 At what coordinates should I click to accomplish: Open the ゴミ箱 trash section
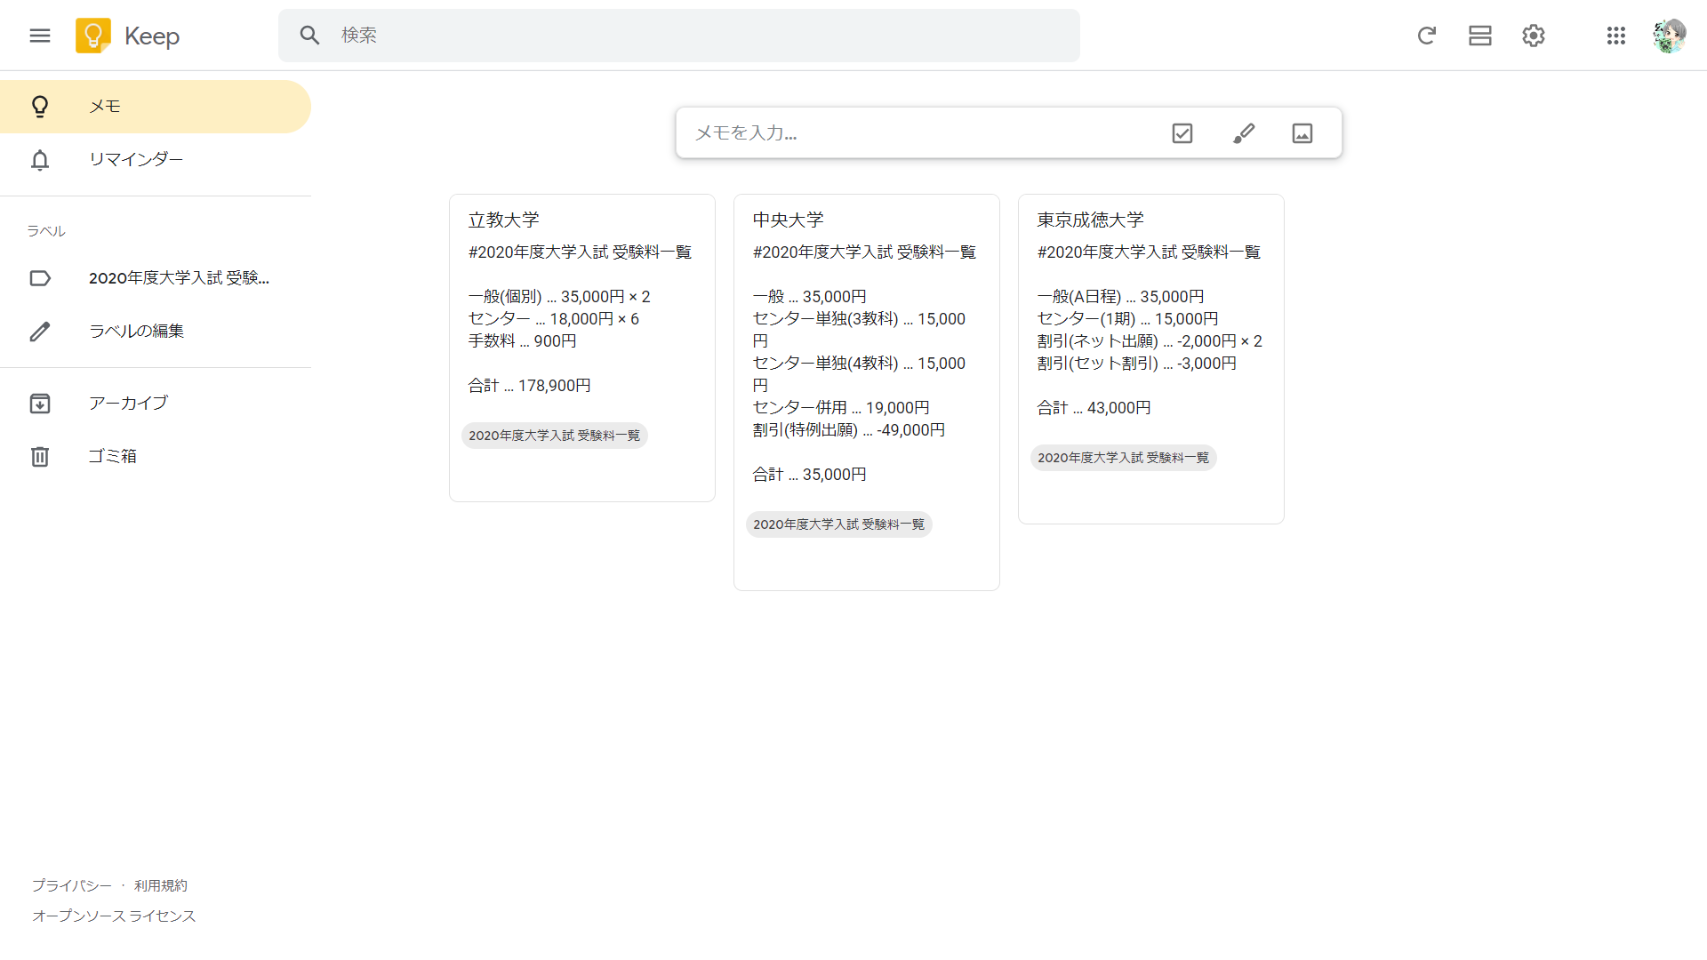112,456
